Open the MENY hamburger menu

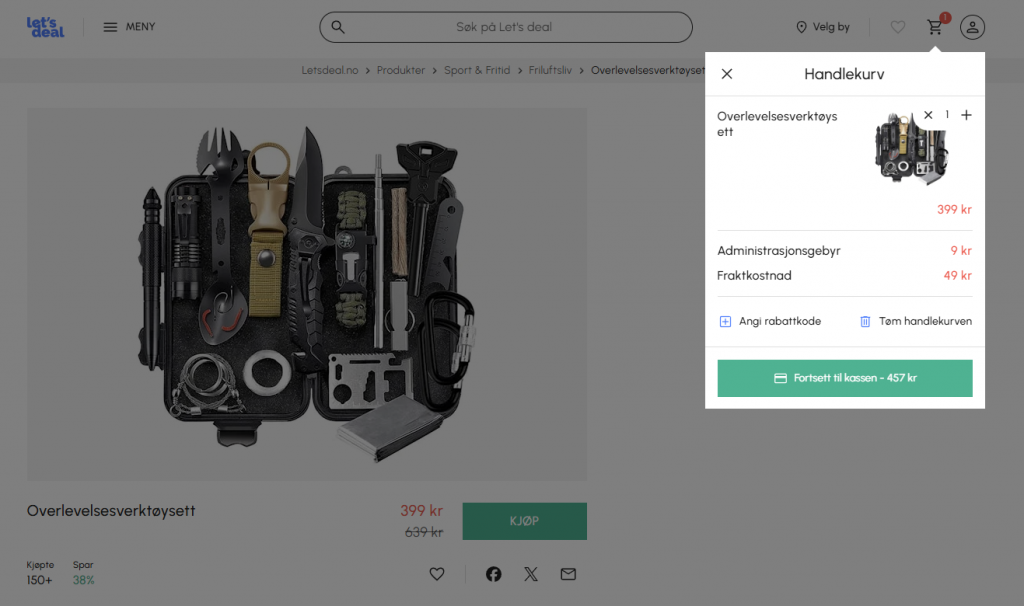click(129, 27)
